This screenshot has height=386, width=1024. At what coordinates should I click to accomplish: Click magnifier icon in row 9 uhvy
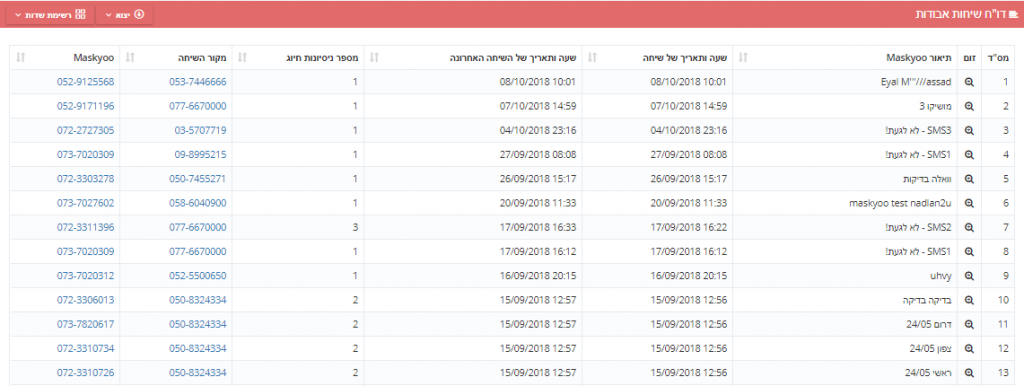click(x=969, y=276)
